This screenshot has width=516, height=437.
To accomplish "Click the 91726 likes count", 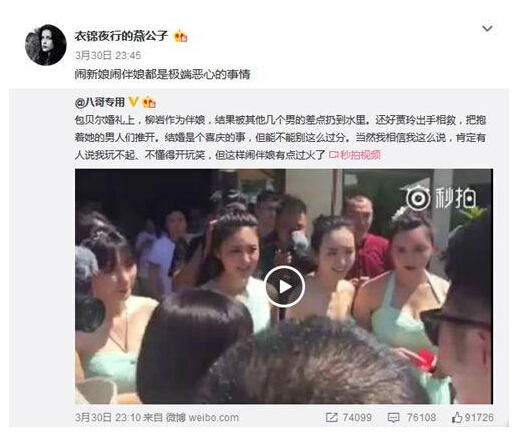I will [479, 417].
